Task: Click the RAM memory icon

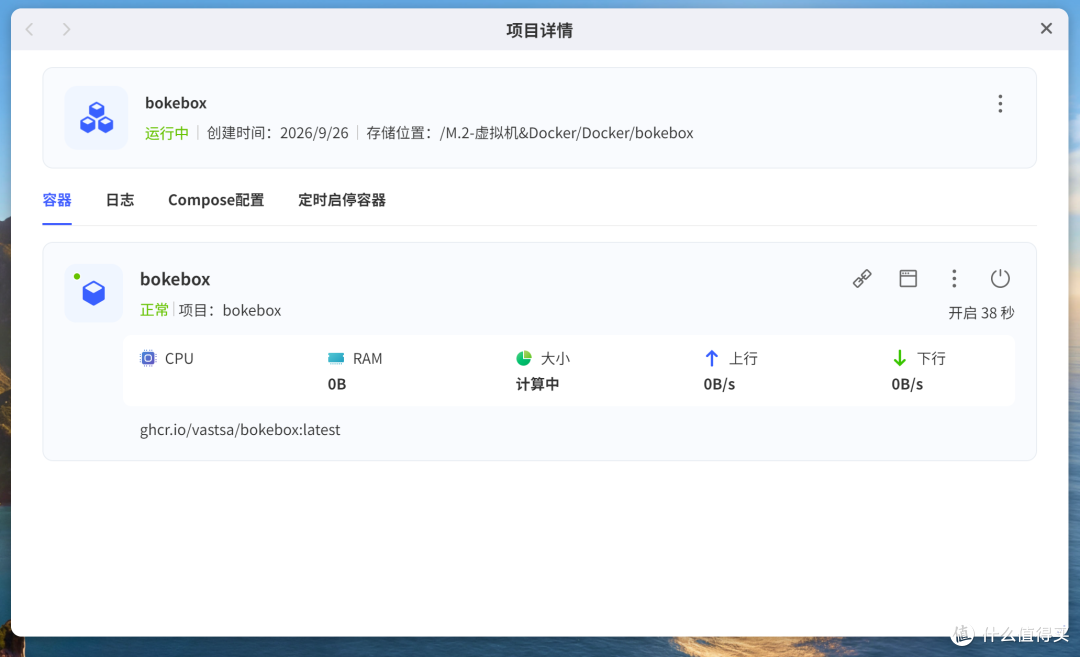Action: coord(336,358)
